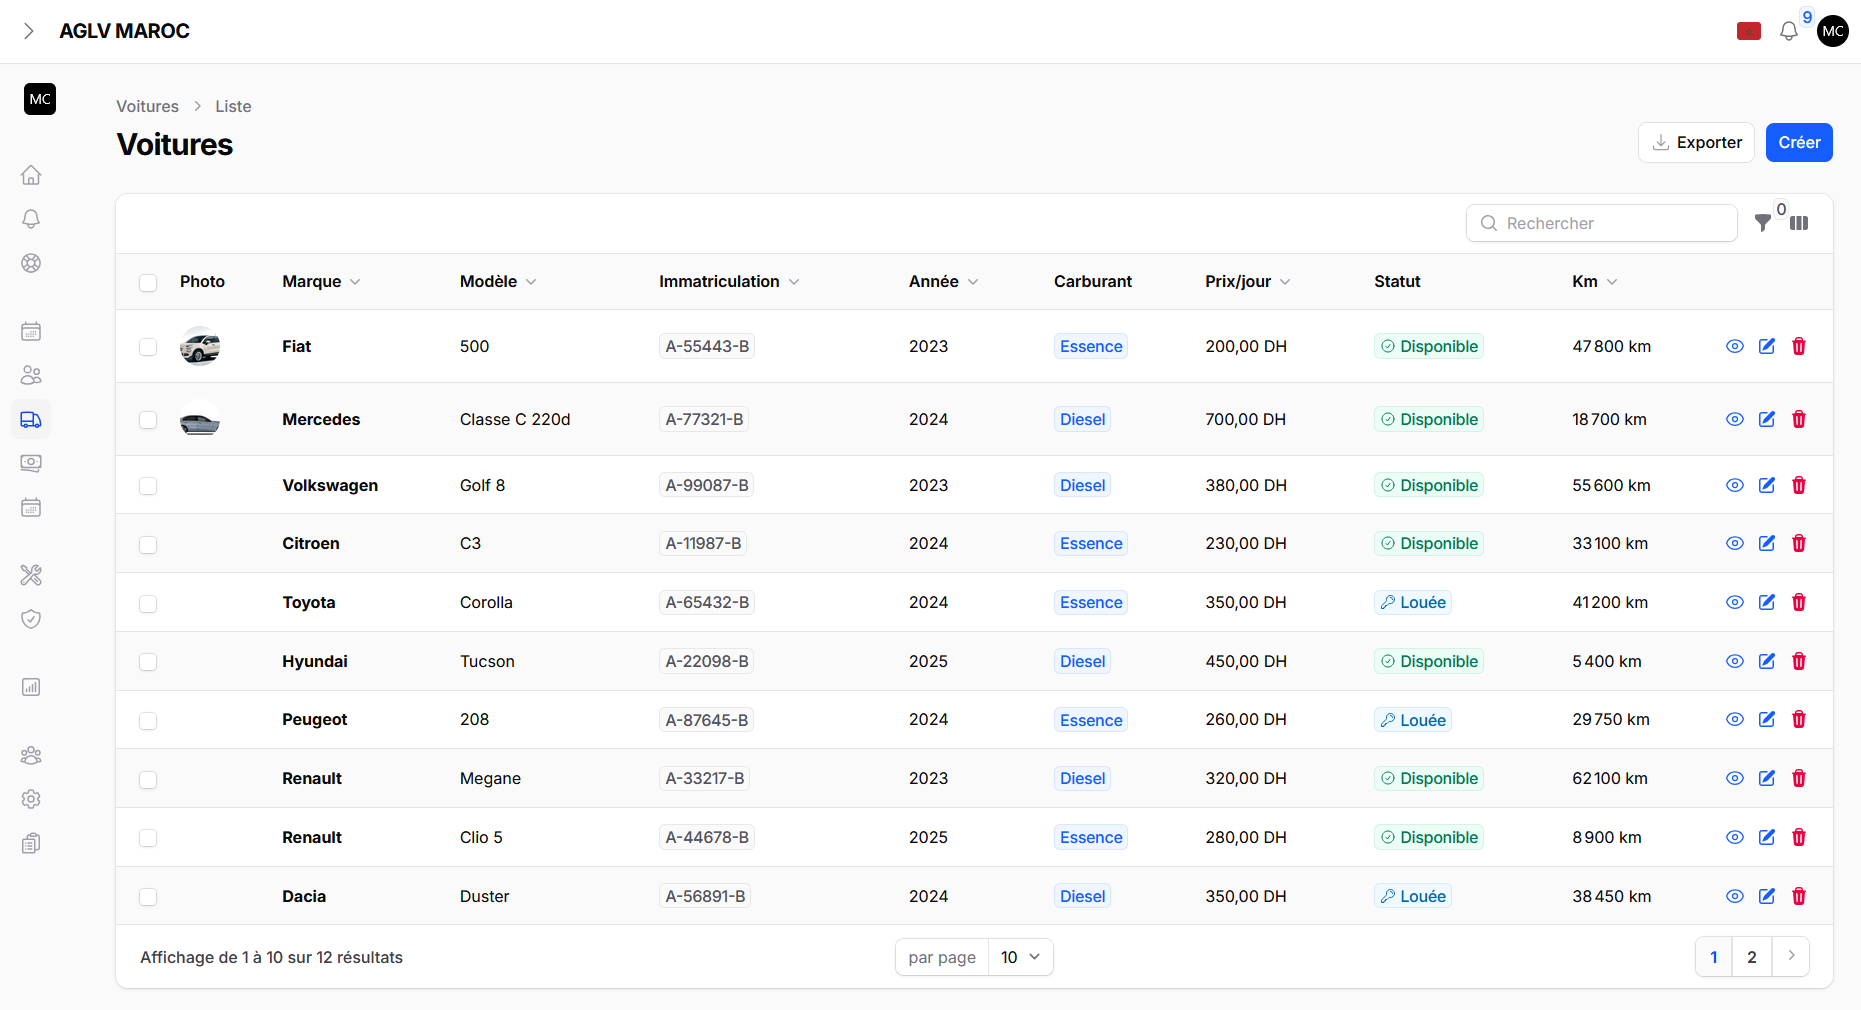Image resolution: width=1861 pixels, height=1010 pixels.
Task: Select the Mercedes row checkbox
Action: [x=148, y=420]
